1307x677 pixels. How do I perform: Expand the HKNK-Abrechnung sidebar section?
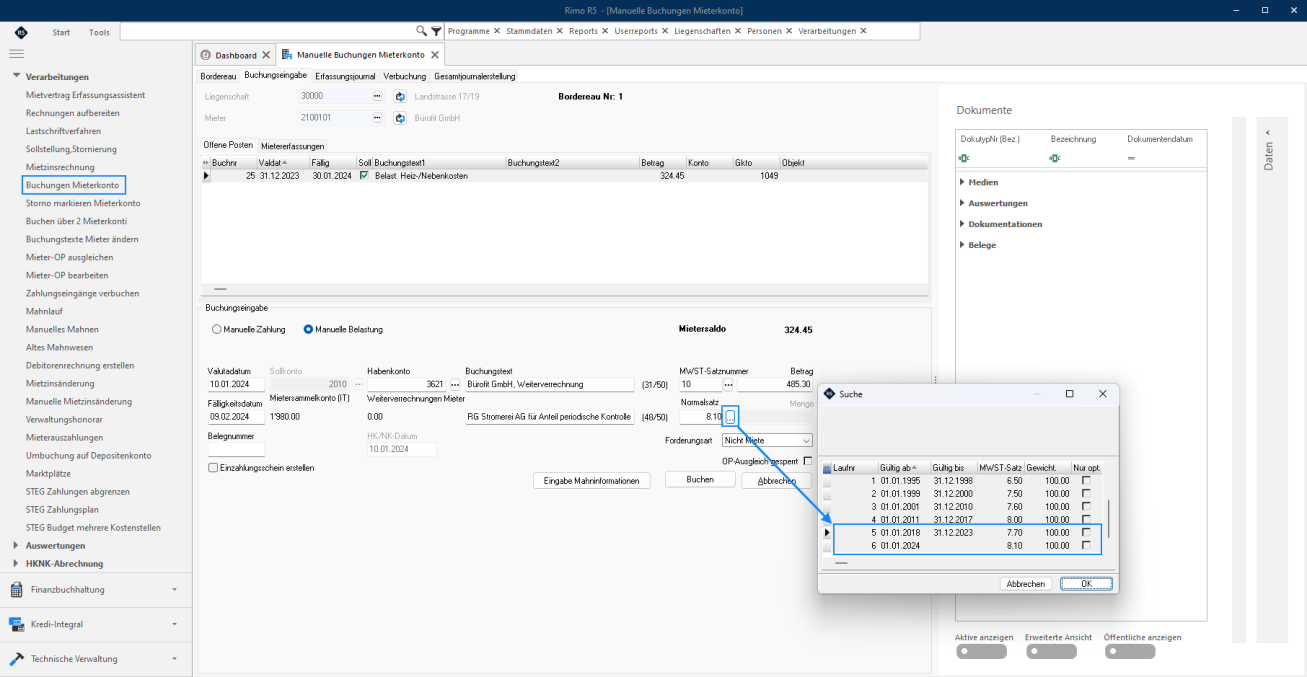[16, 564]
